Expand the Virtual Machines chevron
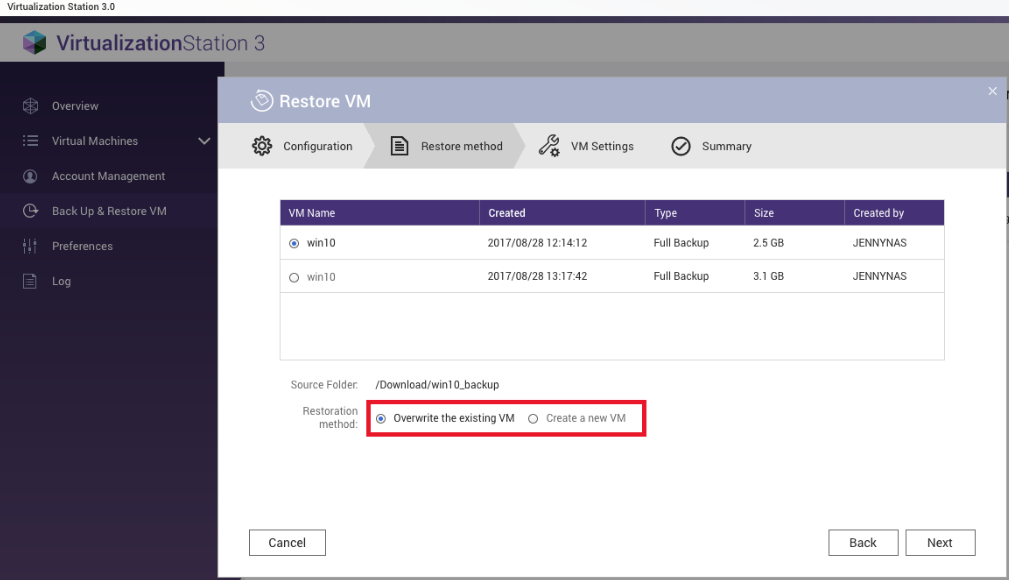Image resolution: width=1009 pixels, height=580 pixels. (205, 141)
